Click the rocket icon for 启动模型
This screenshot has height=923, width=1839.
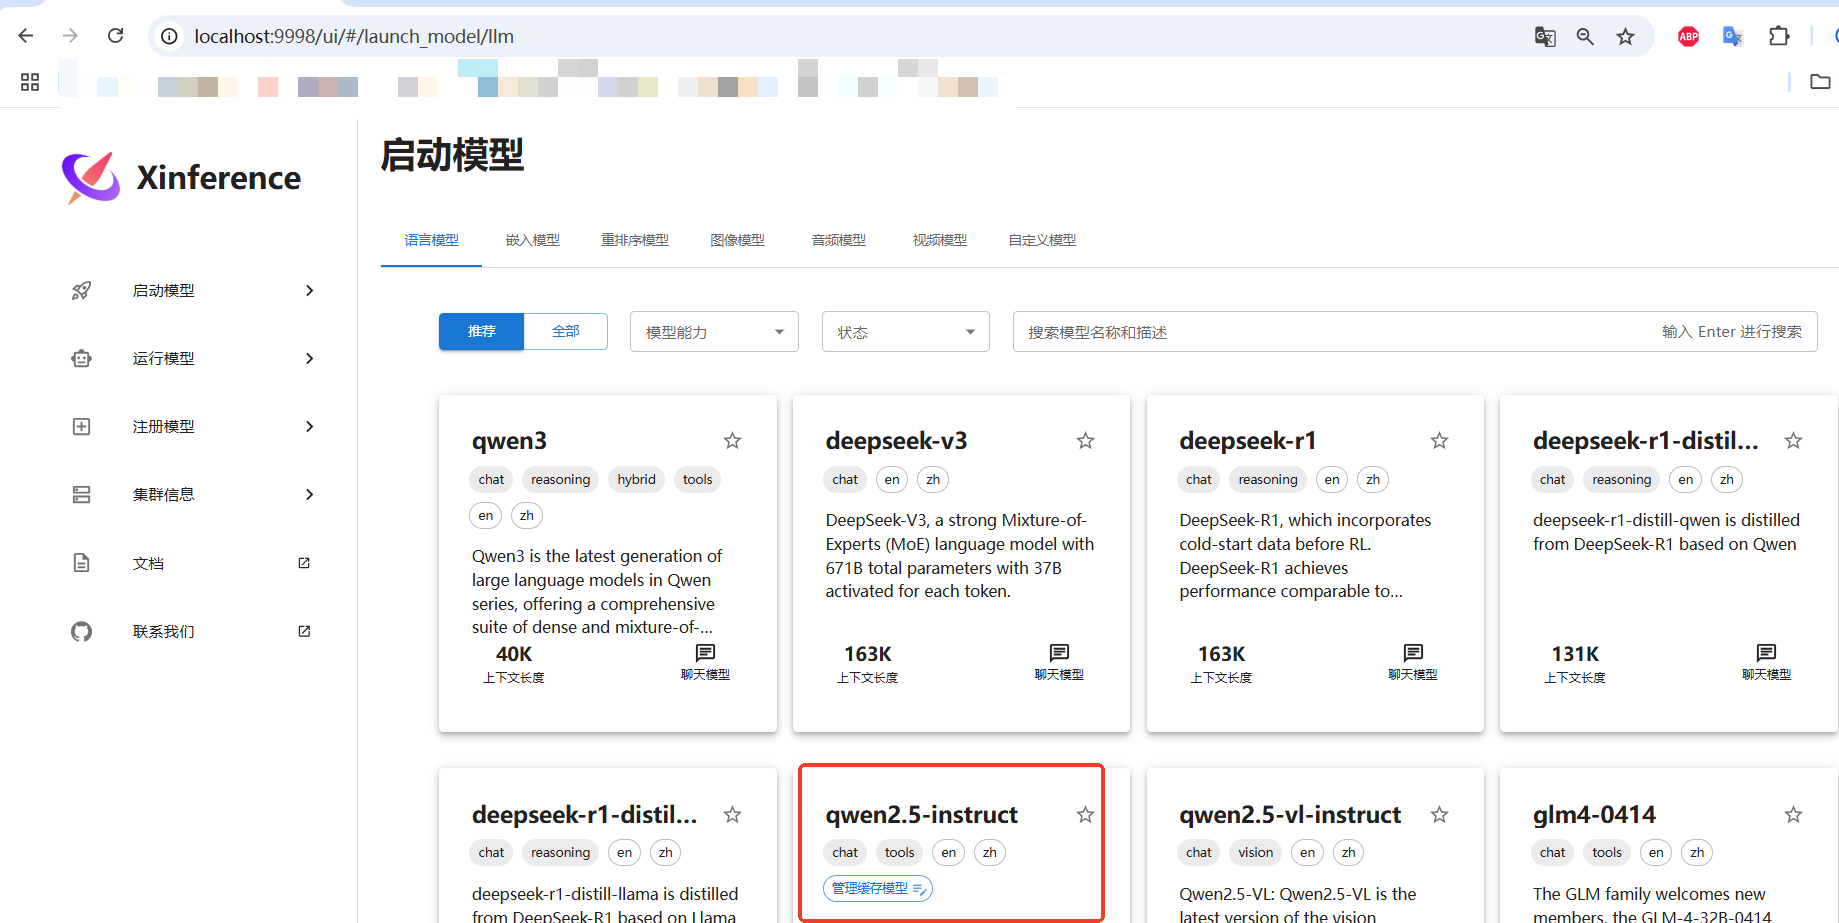pyautogui.click(x=82, y=291)
